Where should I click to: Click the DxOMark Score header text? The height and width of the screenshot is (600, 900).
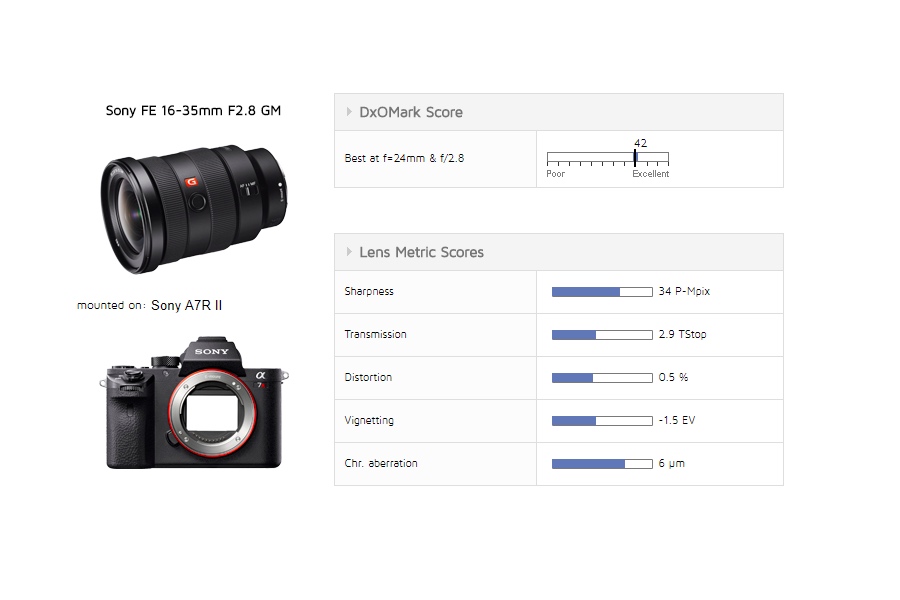click(411, 112)
